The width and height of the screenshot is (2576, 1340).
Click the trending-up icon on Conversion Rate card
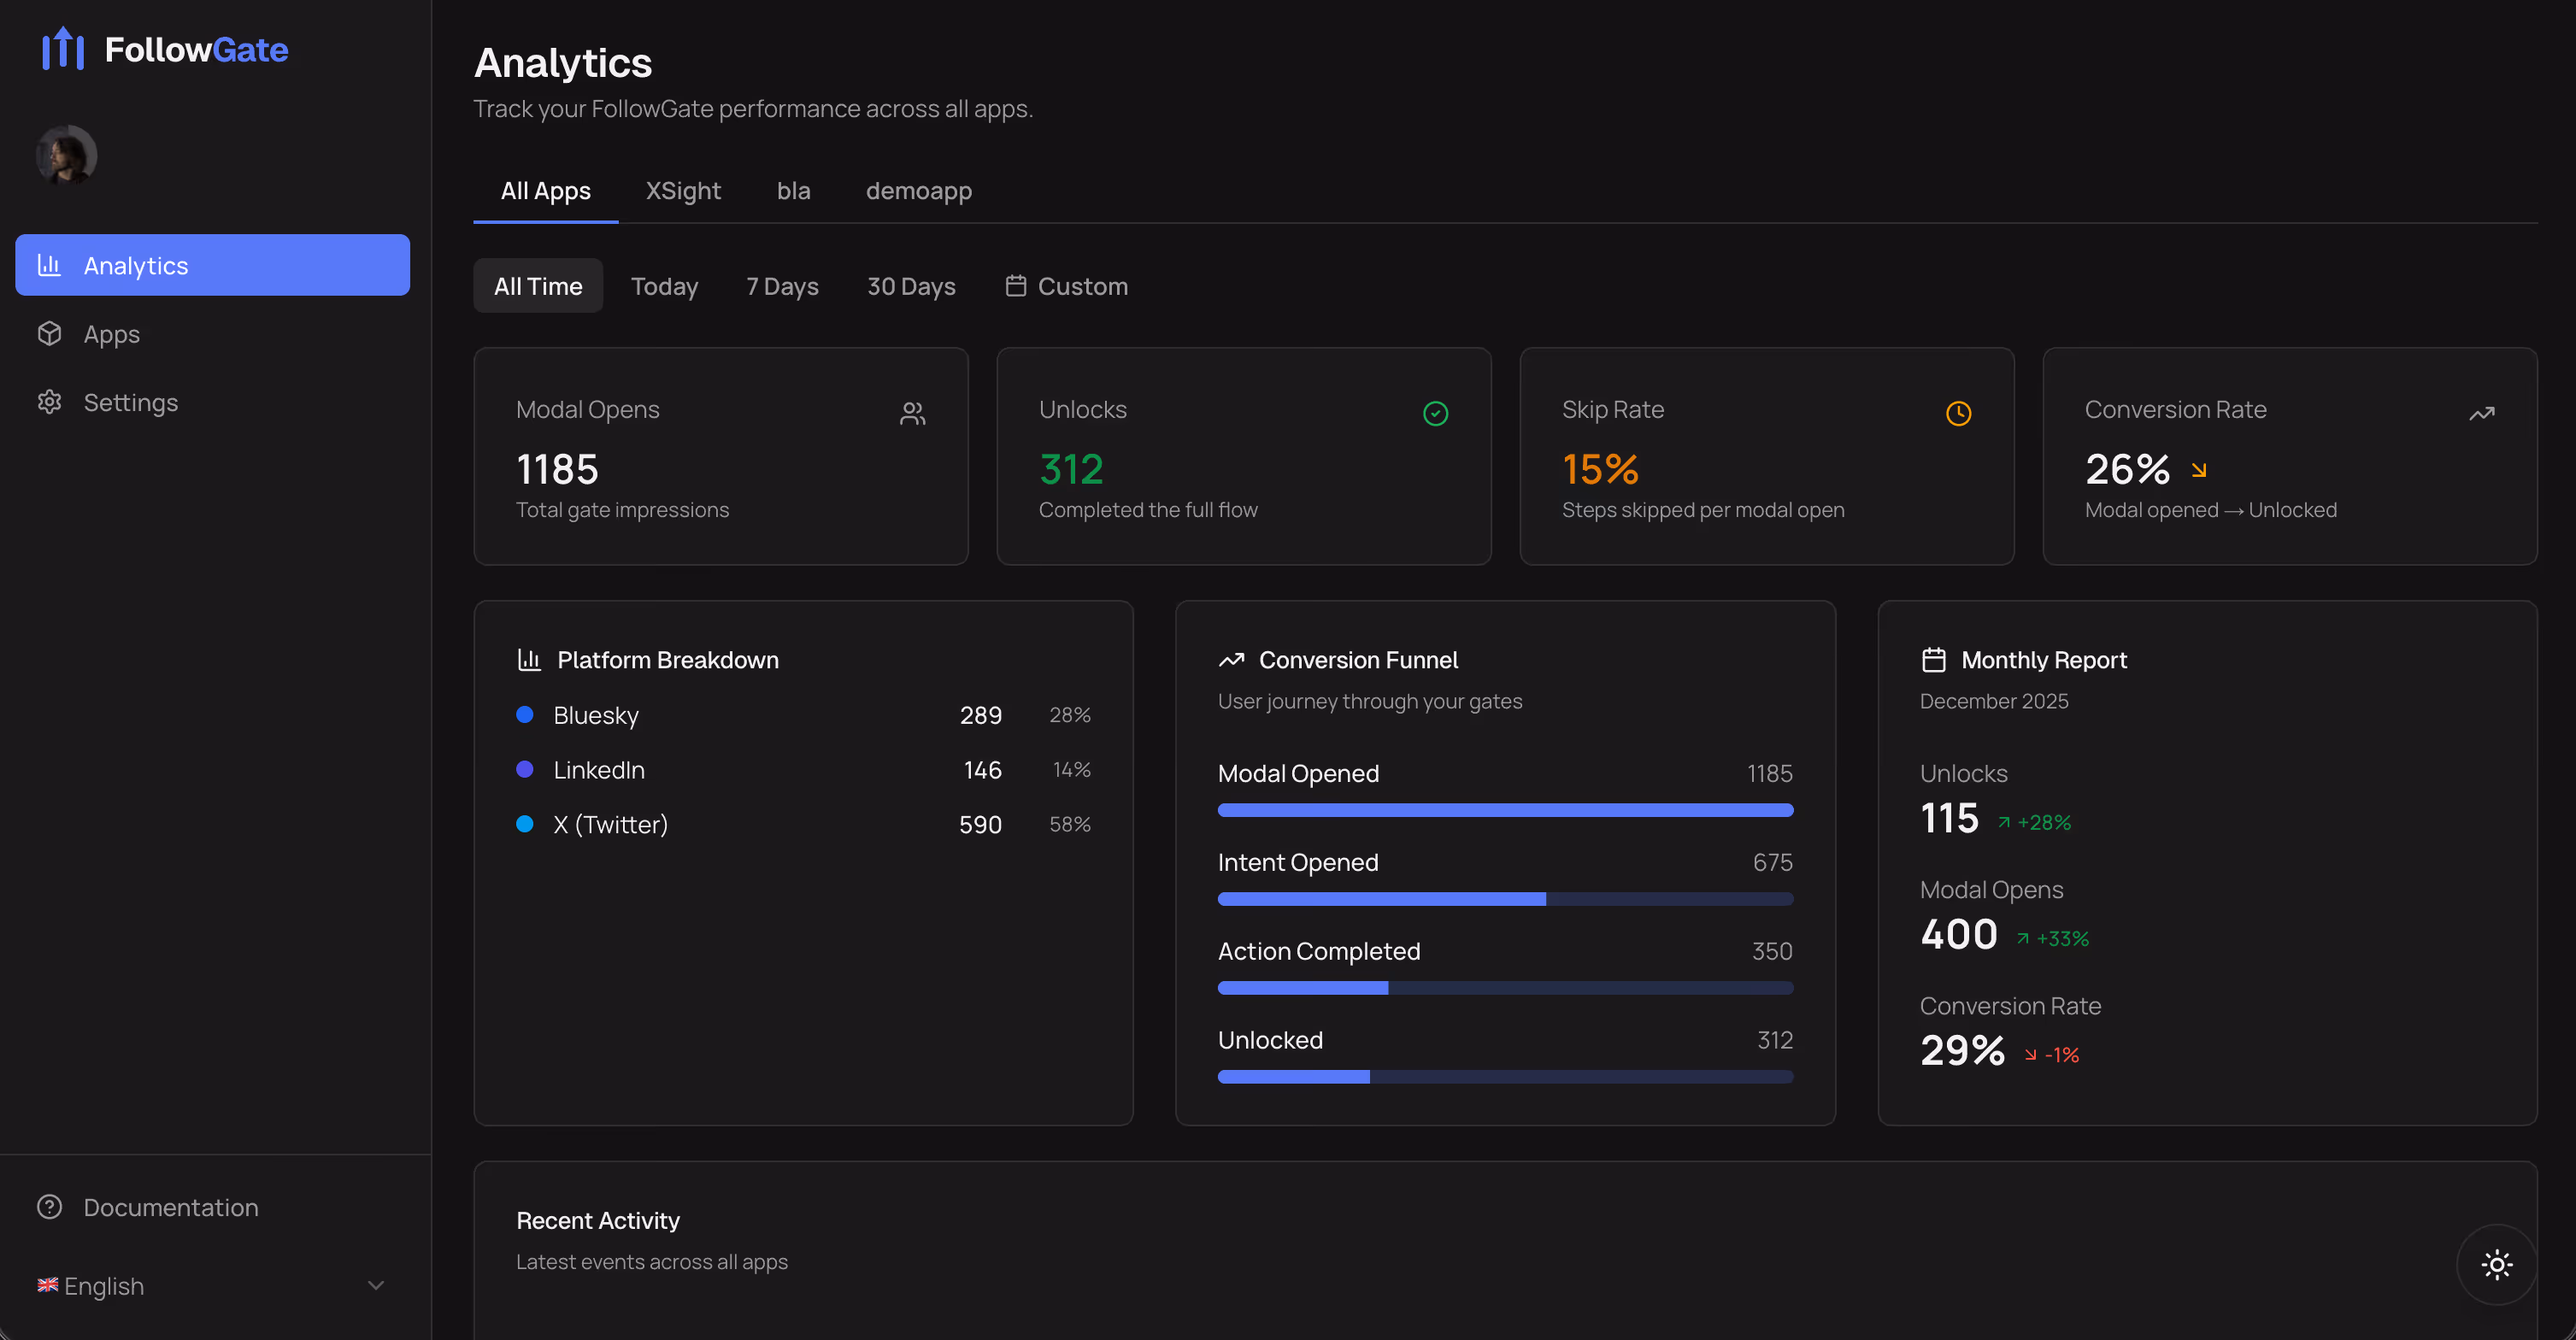coord(2481,413)
